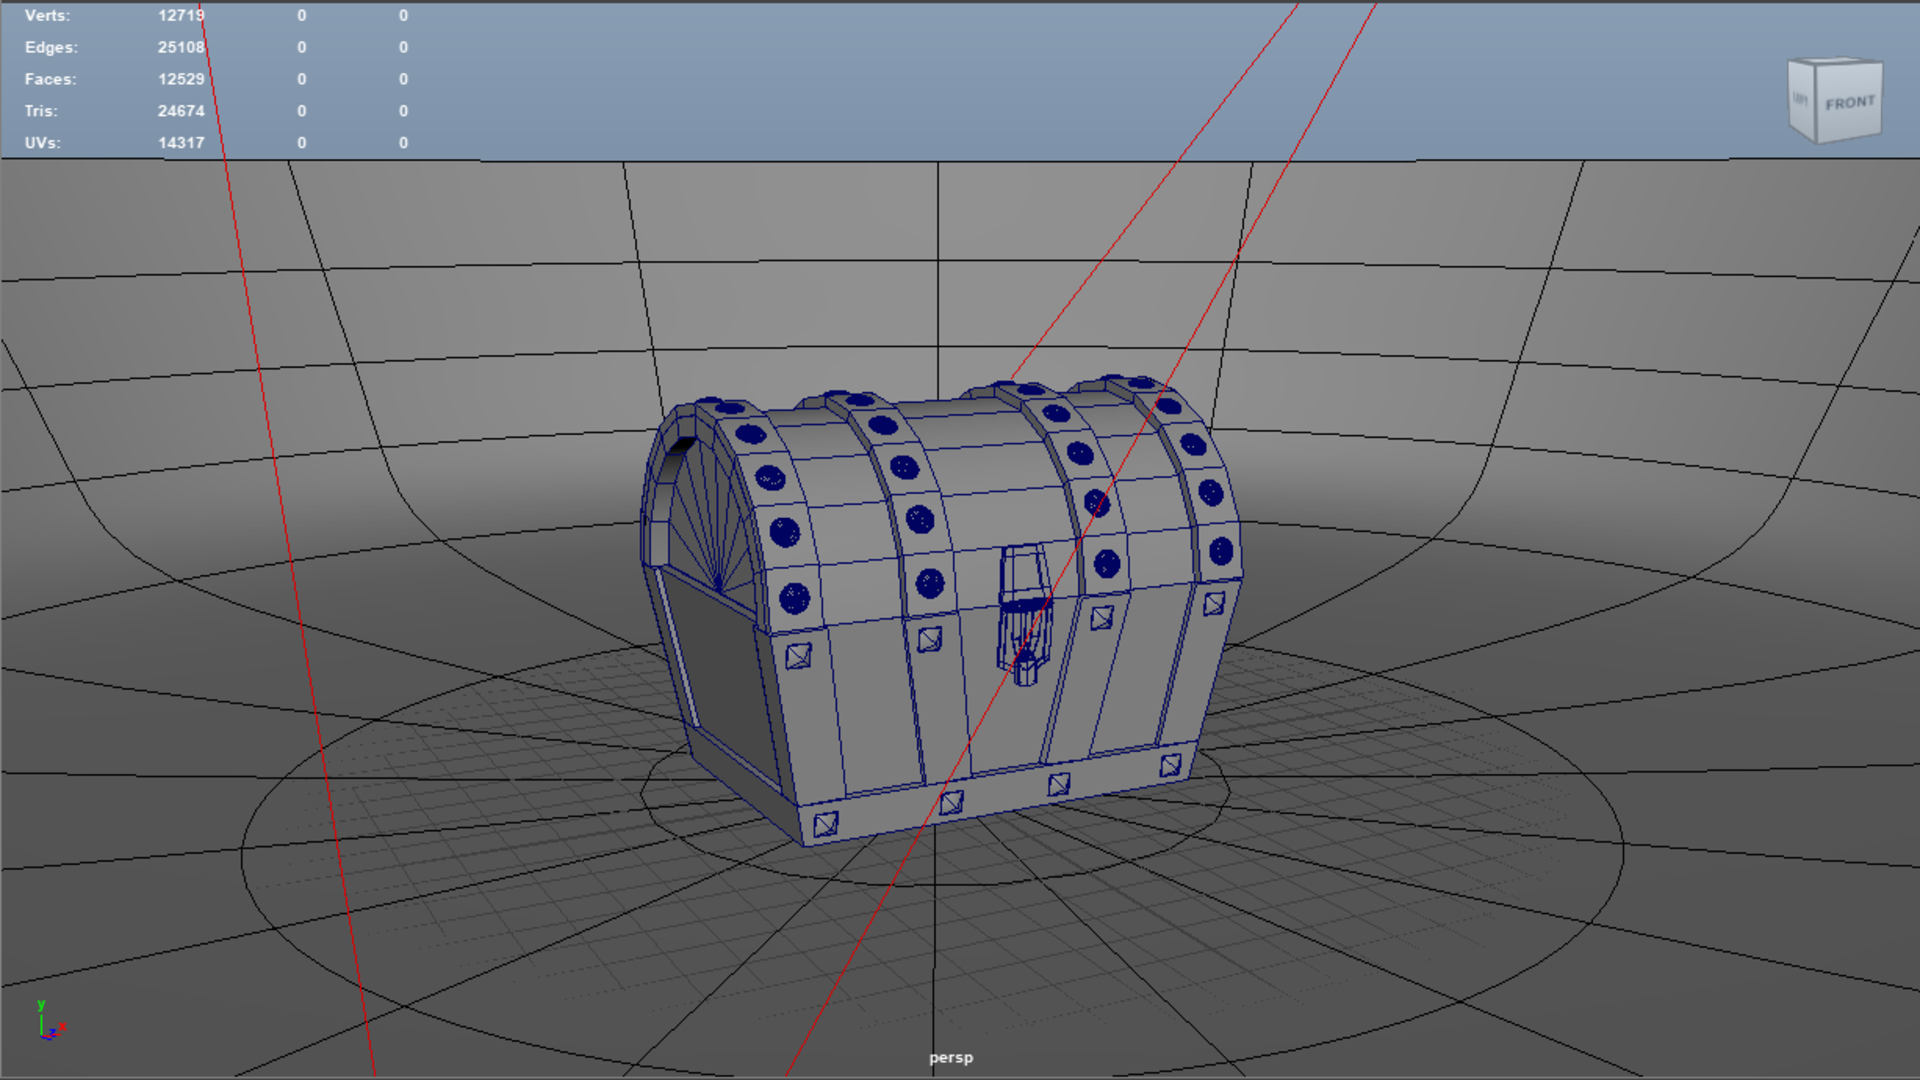
Task: Select the dark handle on chest's side
Action: click(681, 446)
